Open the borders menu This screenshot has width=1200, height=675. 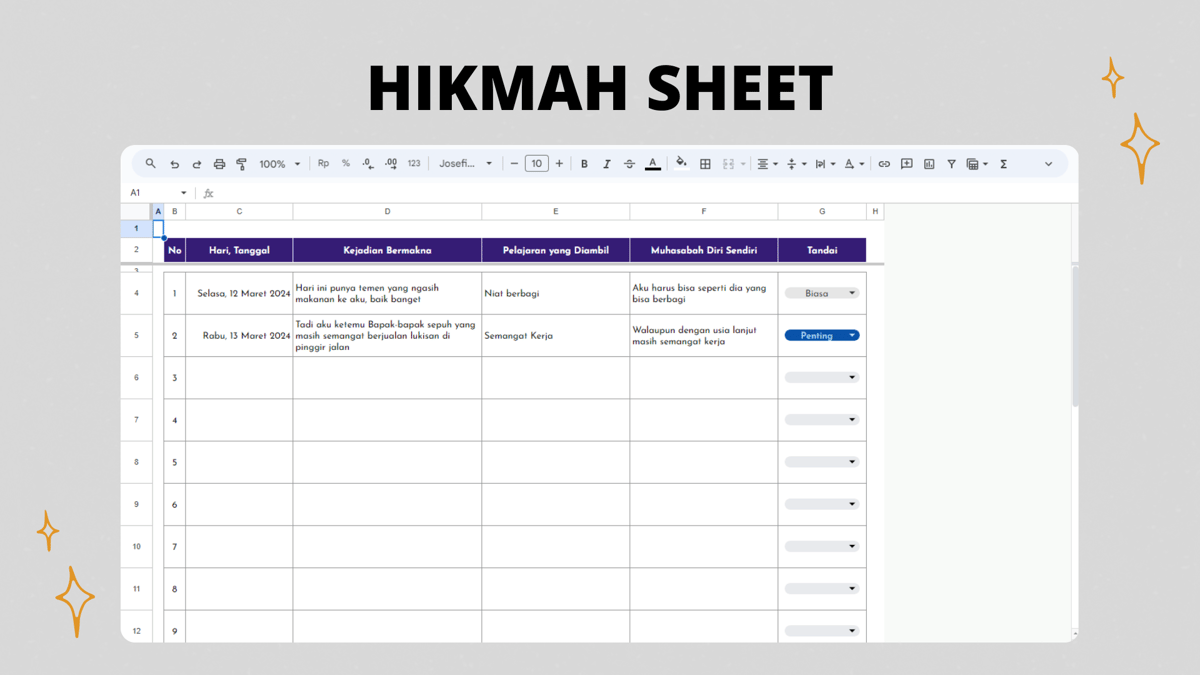pos(705,164)
